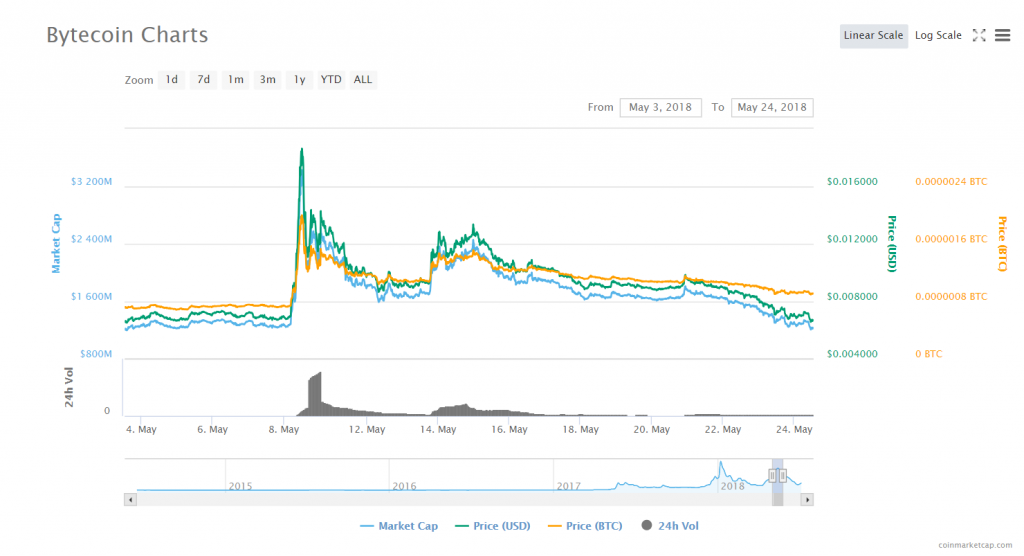
Task: Click the $0.016000 price axis label
Action: (x=852, y=182)
